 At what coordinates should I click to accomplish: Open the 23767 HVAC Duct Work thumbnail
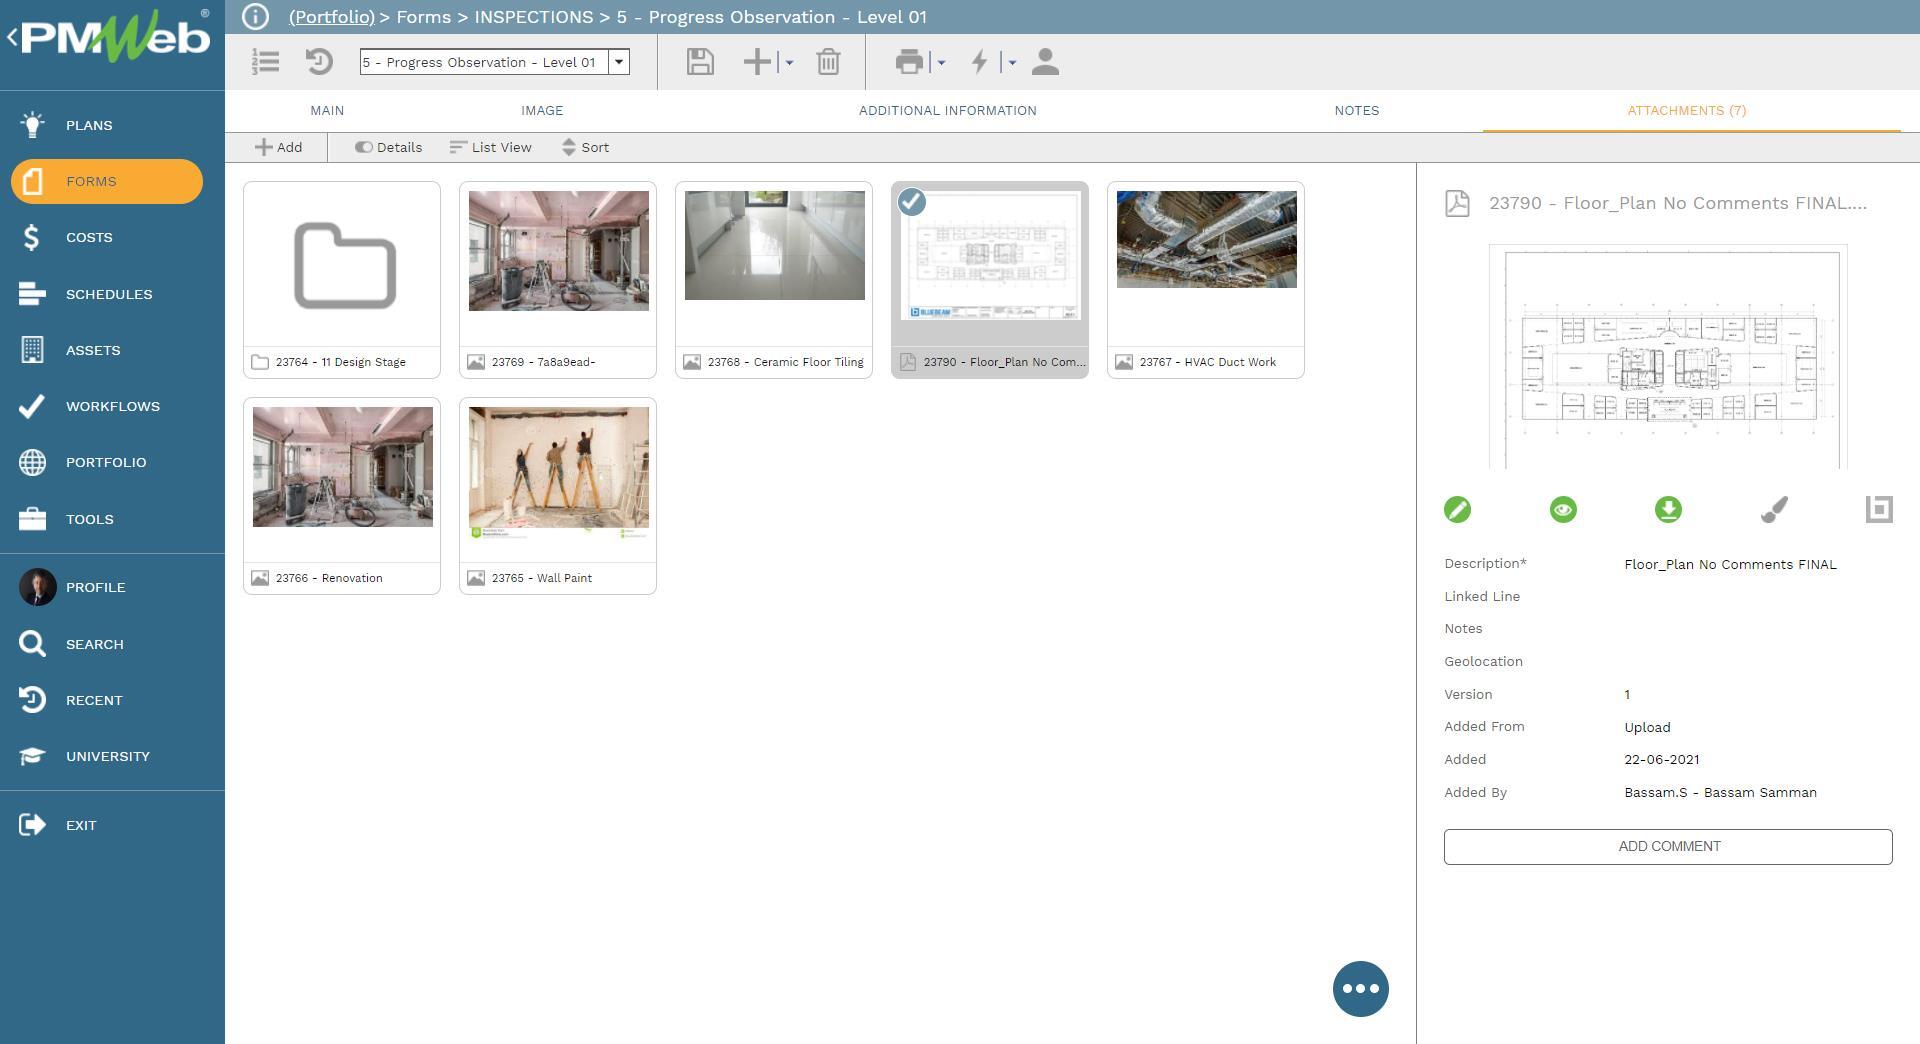1205,240
